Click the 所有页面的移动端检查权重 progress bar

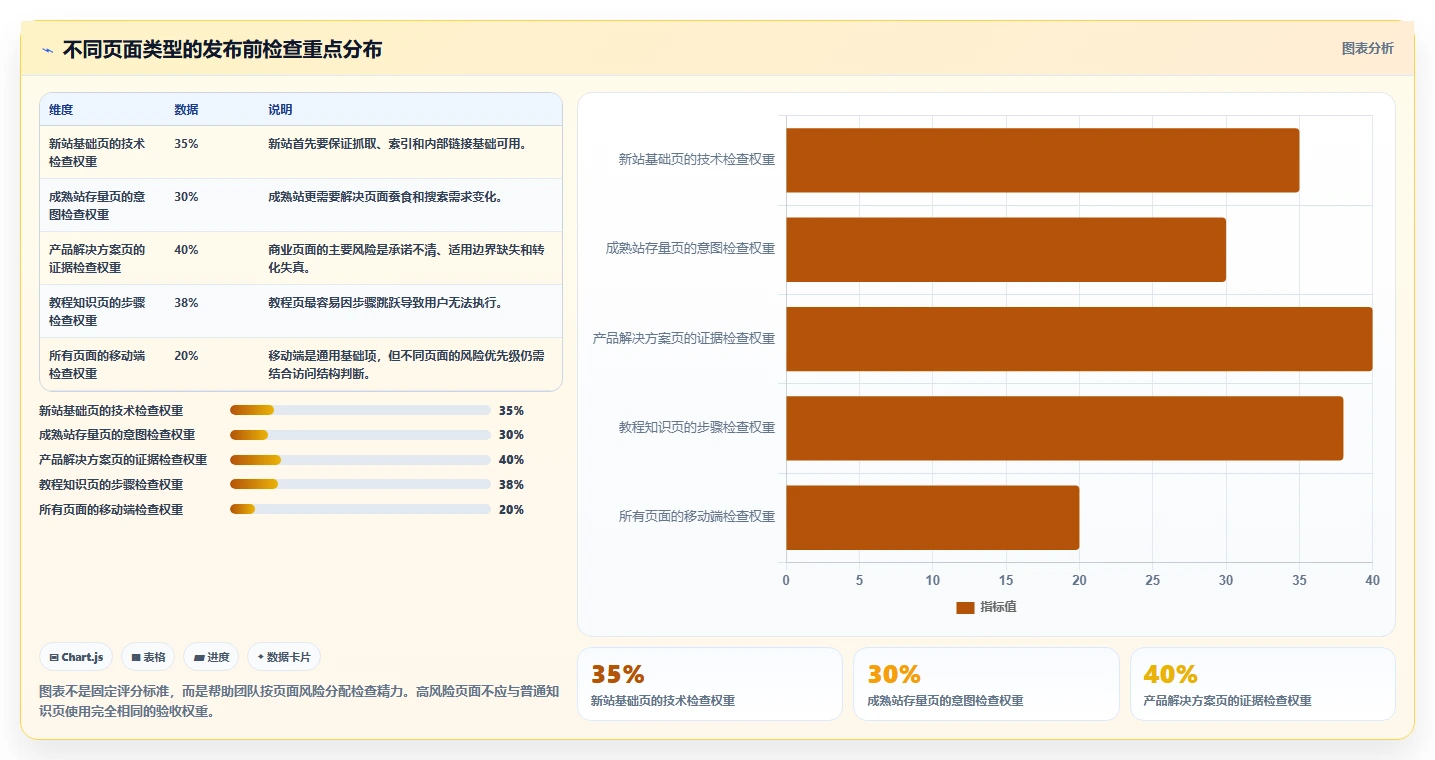pyautogui.click(x=360, y=509)
